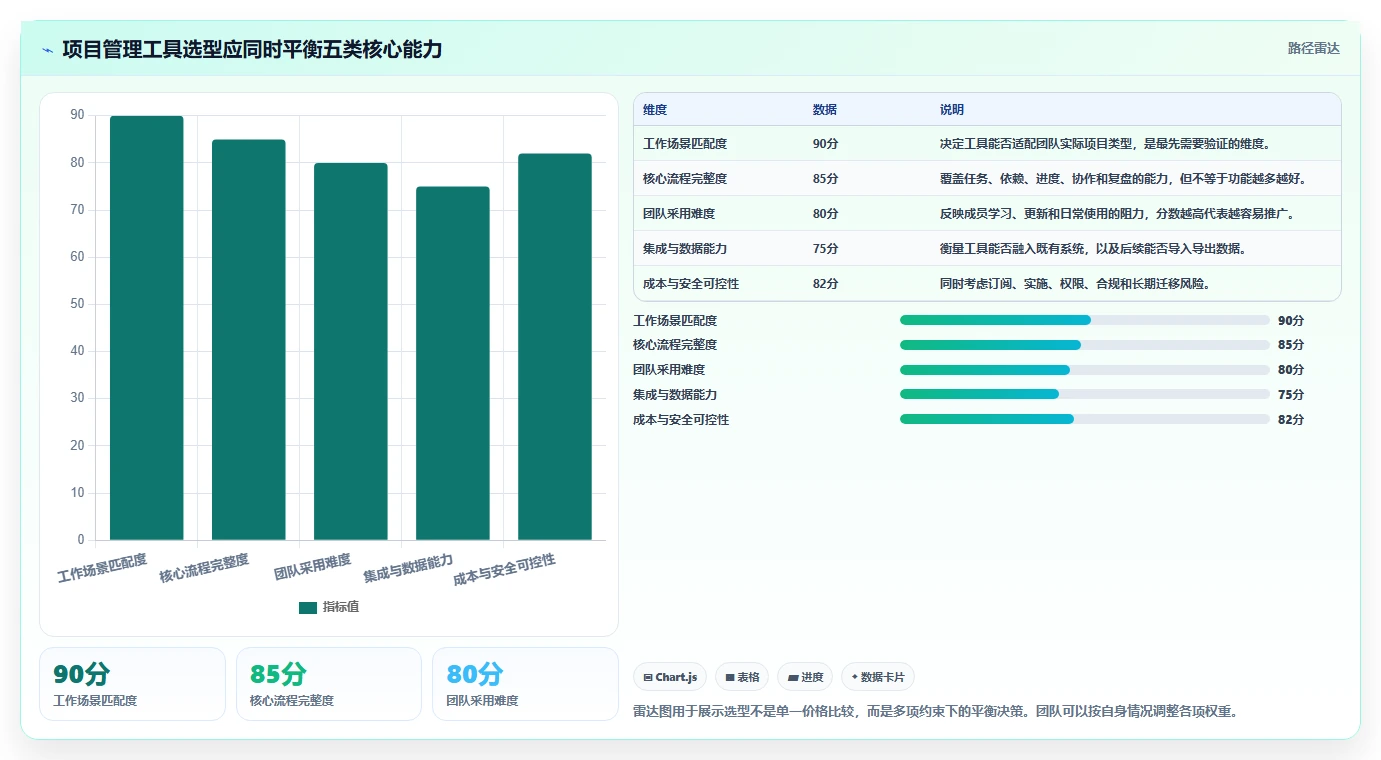Screen dimensions: 1381x760
Task: Click the description starting 覆盖任务、依赖、进度
Action: (x=1123, y=179)
